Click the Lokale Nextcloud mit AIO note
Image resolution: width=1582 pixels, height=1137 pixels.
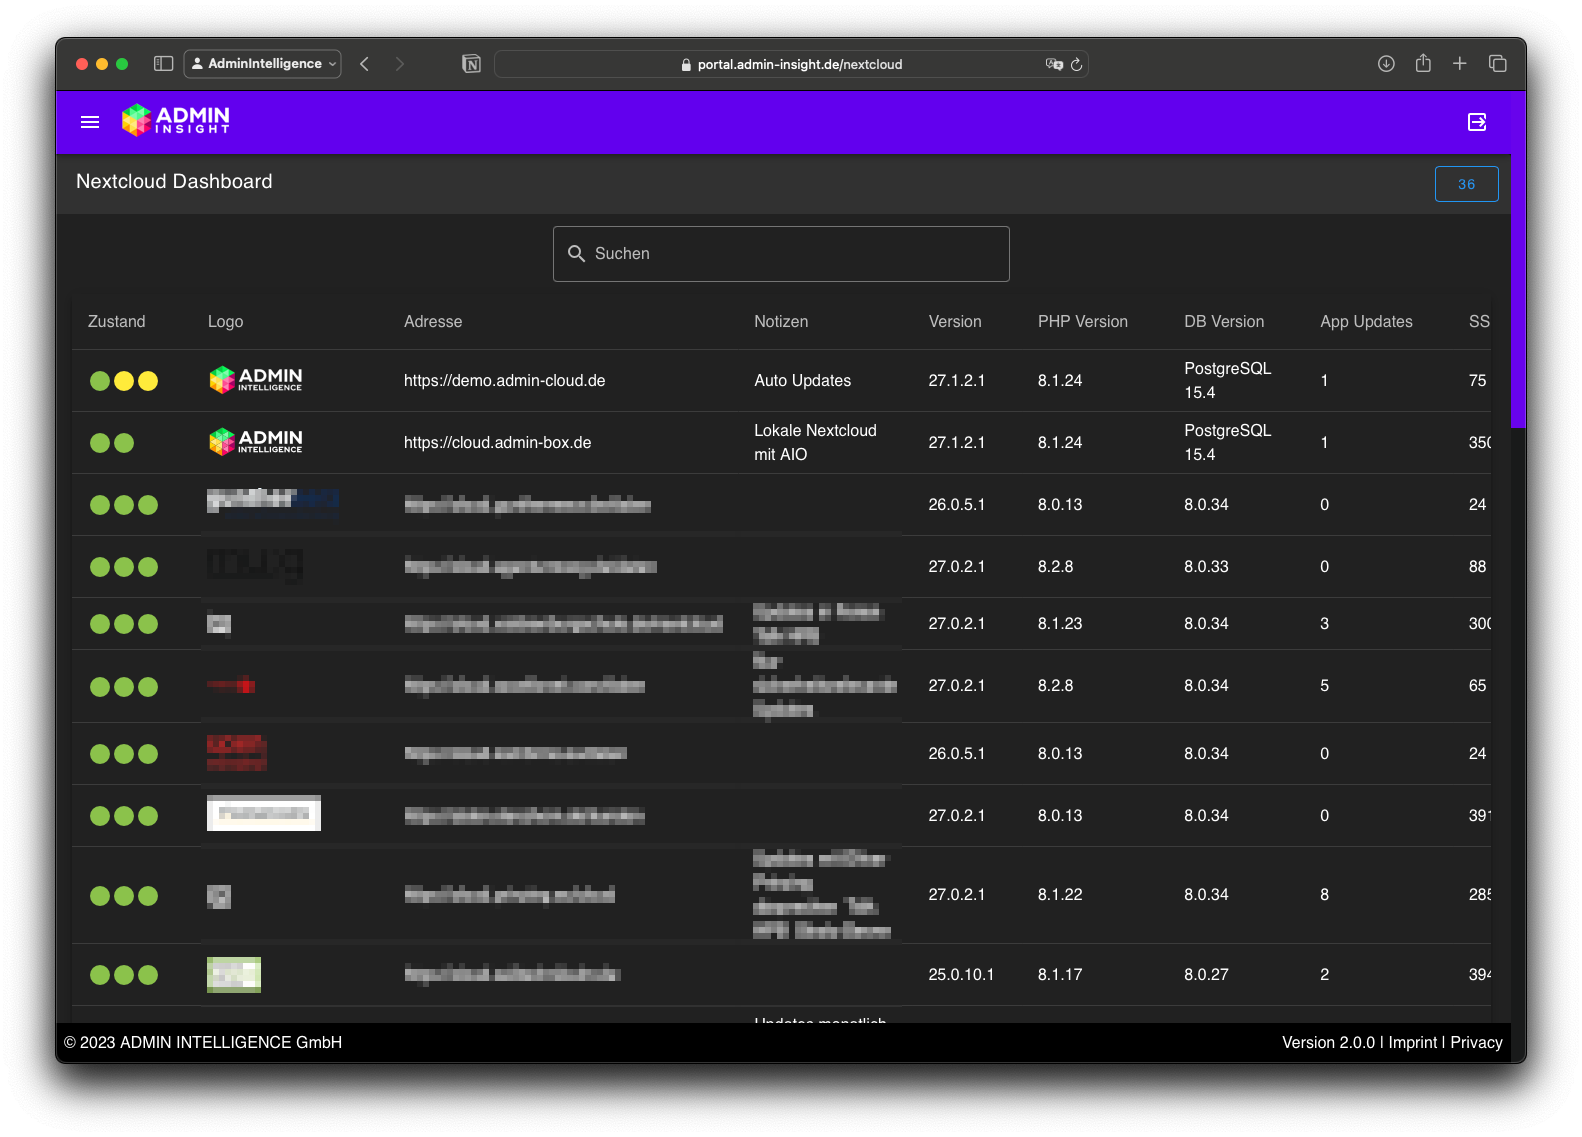coord(815,443)
